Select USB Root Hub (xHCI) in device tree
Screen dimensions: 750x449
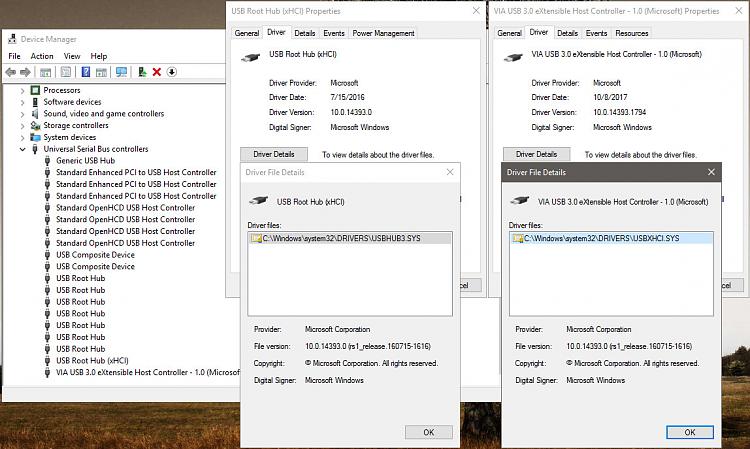click(92, 361)
